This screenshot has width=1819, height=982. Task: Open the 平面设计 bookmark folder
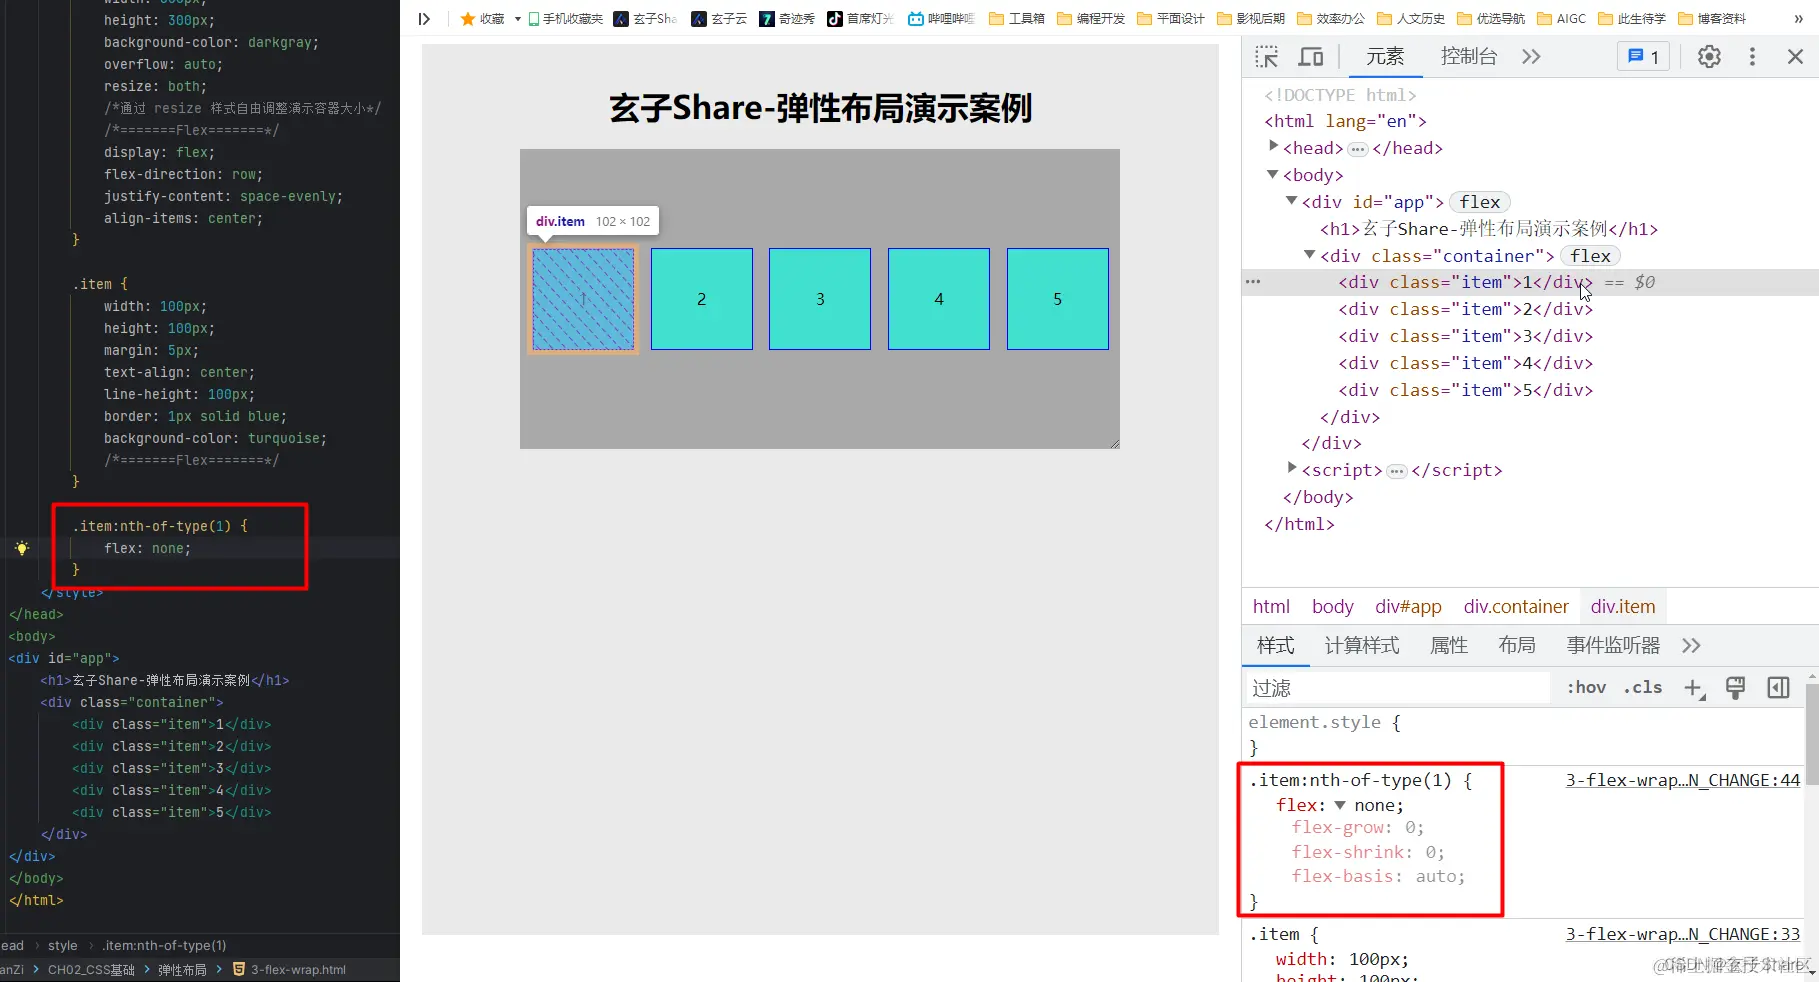pyautogui.click(x=1171, y=18)
